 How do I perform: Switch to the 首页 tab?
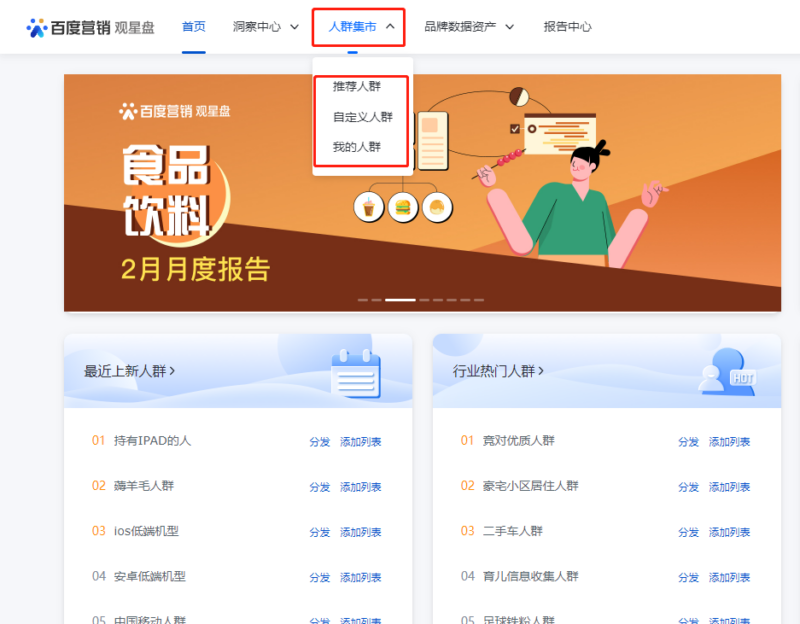[194, 27]
